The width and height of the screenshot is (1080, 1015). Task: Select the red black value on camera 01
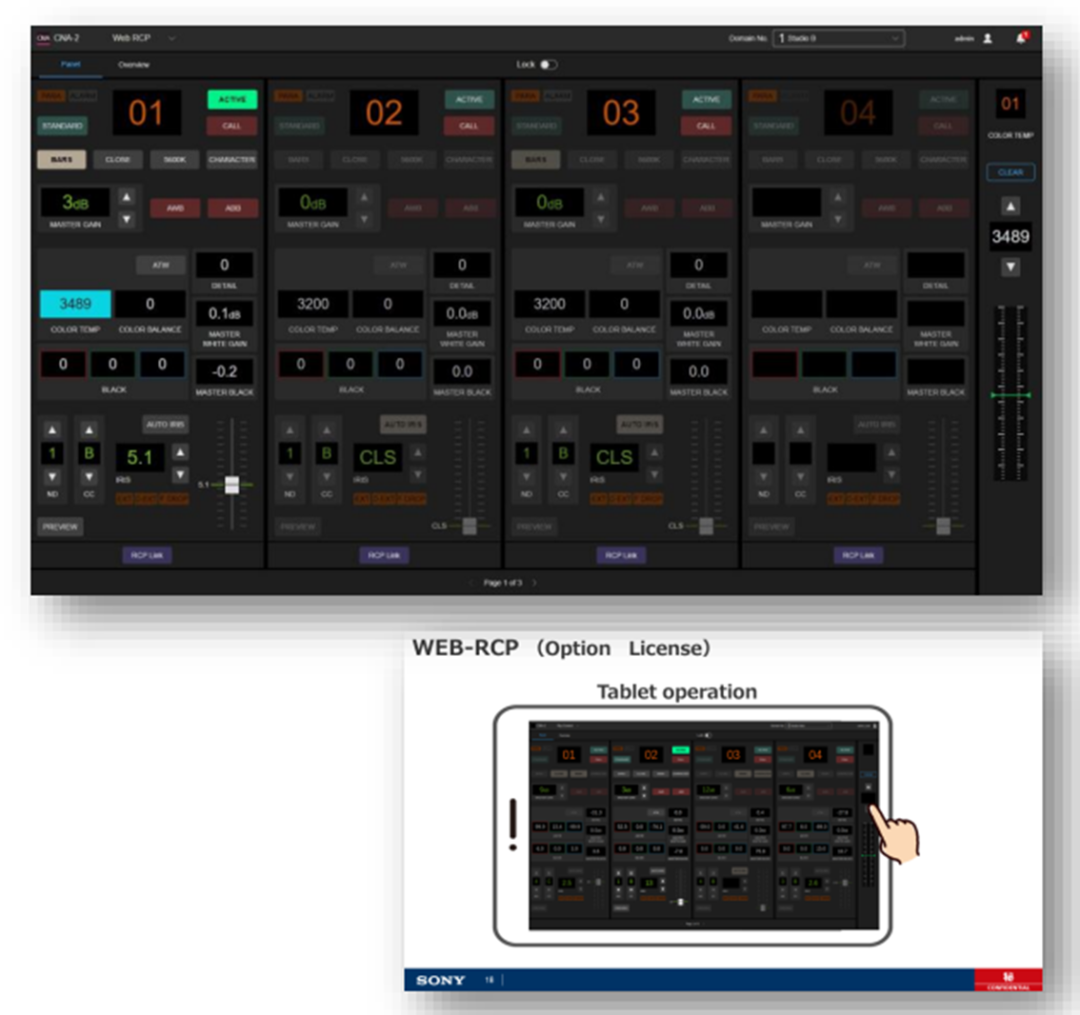63,364
